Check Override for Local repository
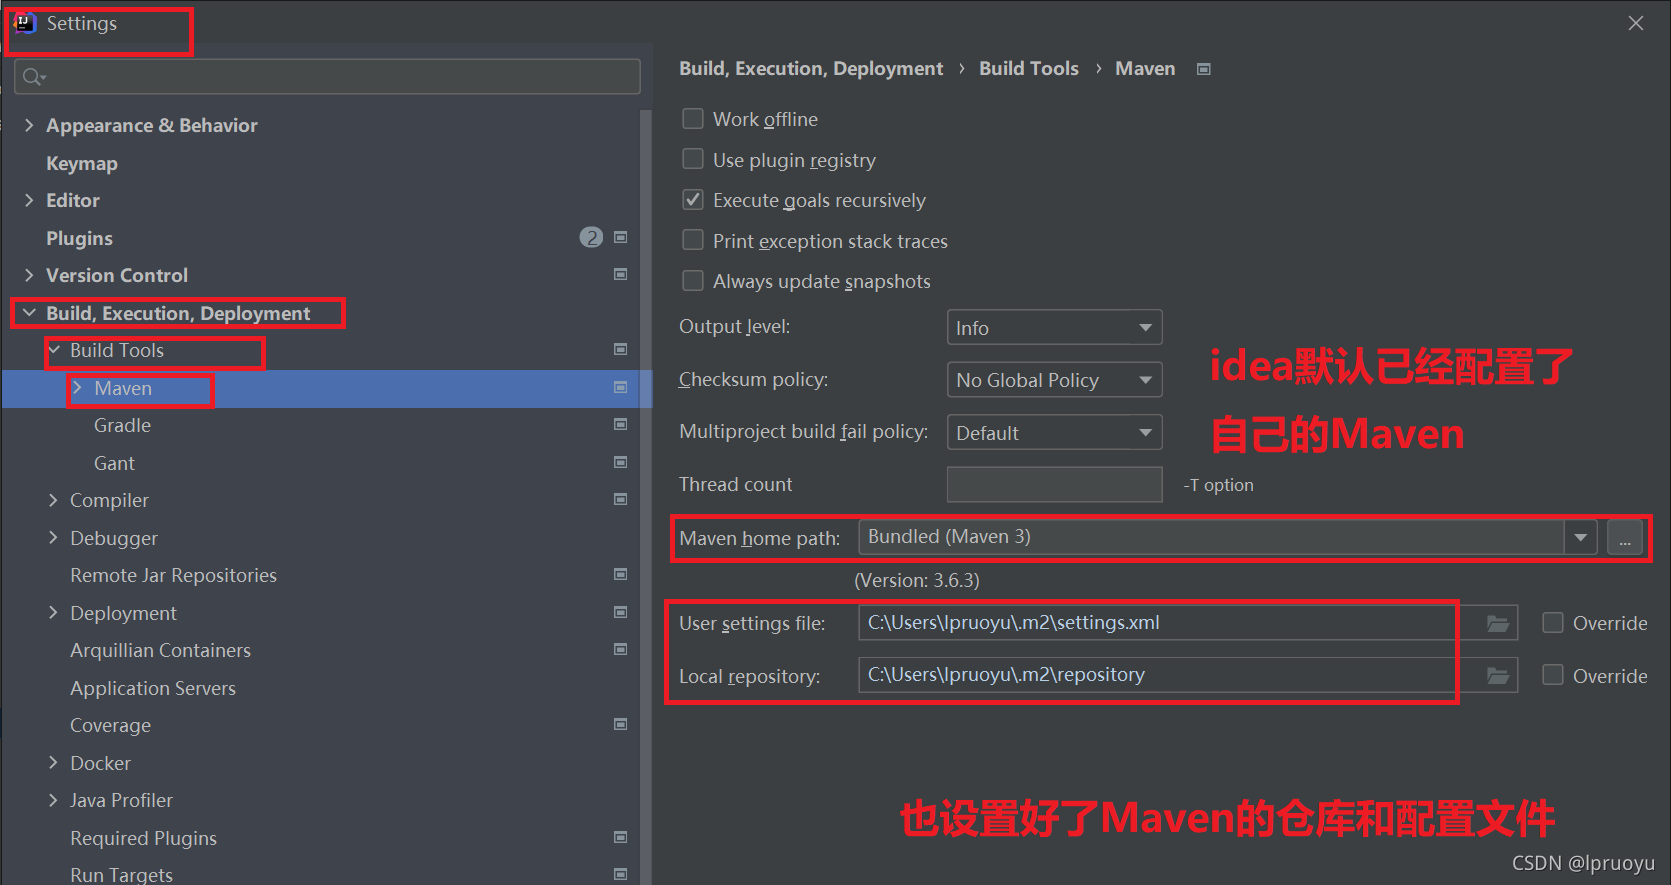 [x=1553, y=676]
